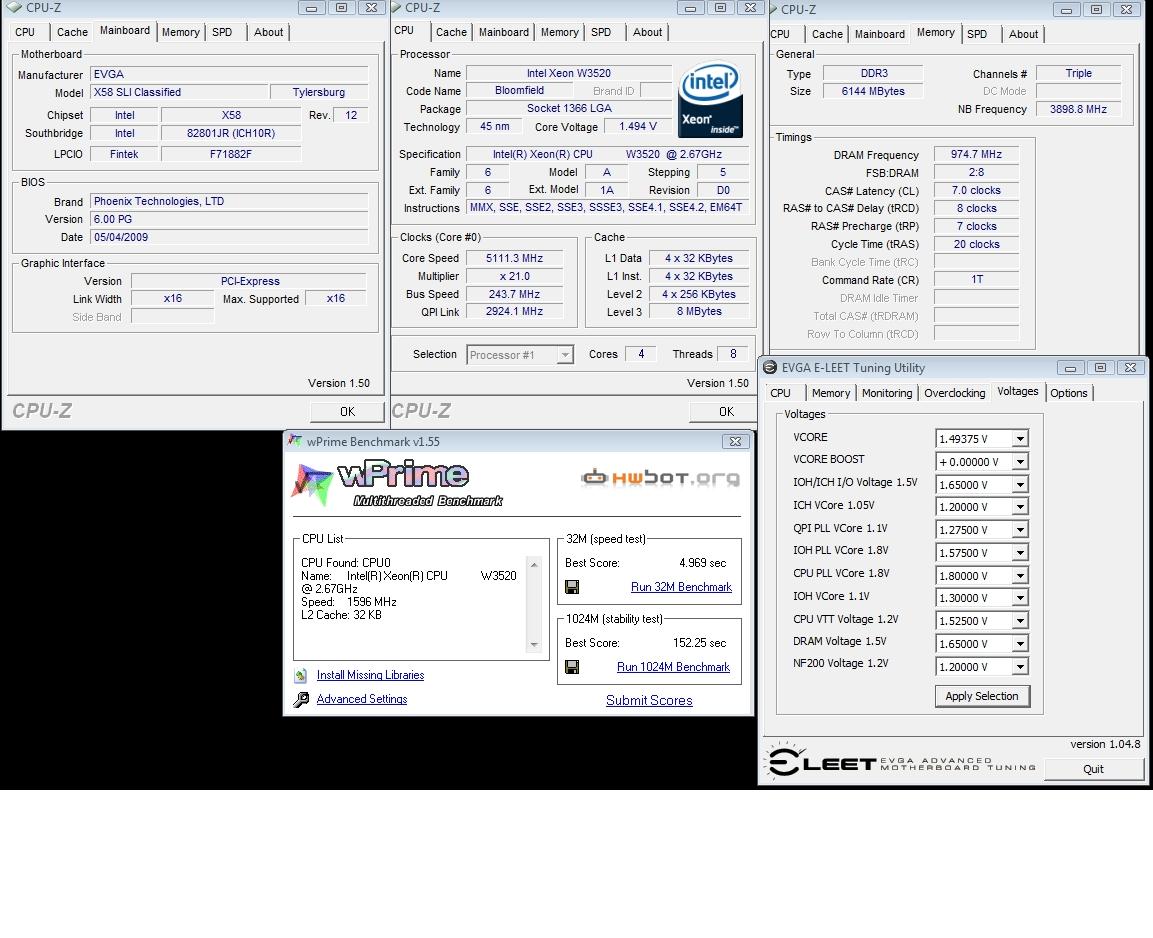Click the BIOS date 05/04/2009 field
Screen dimensions: 1153x938
pos(229,237)
